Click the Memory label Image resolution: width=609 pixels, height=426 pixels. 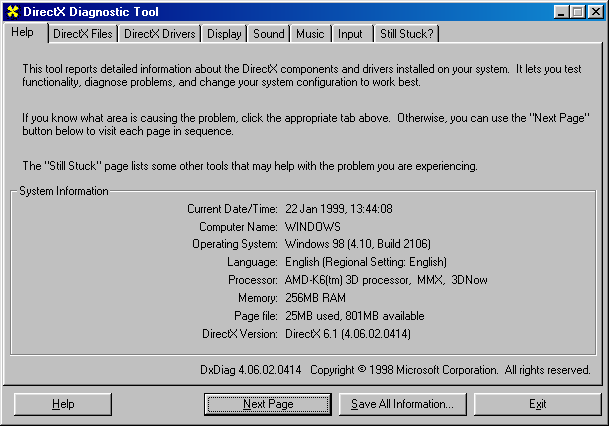click(258, 298)
